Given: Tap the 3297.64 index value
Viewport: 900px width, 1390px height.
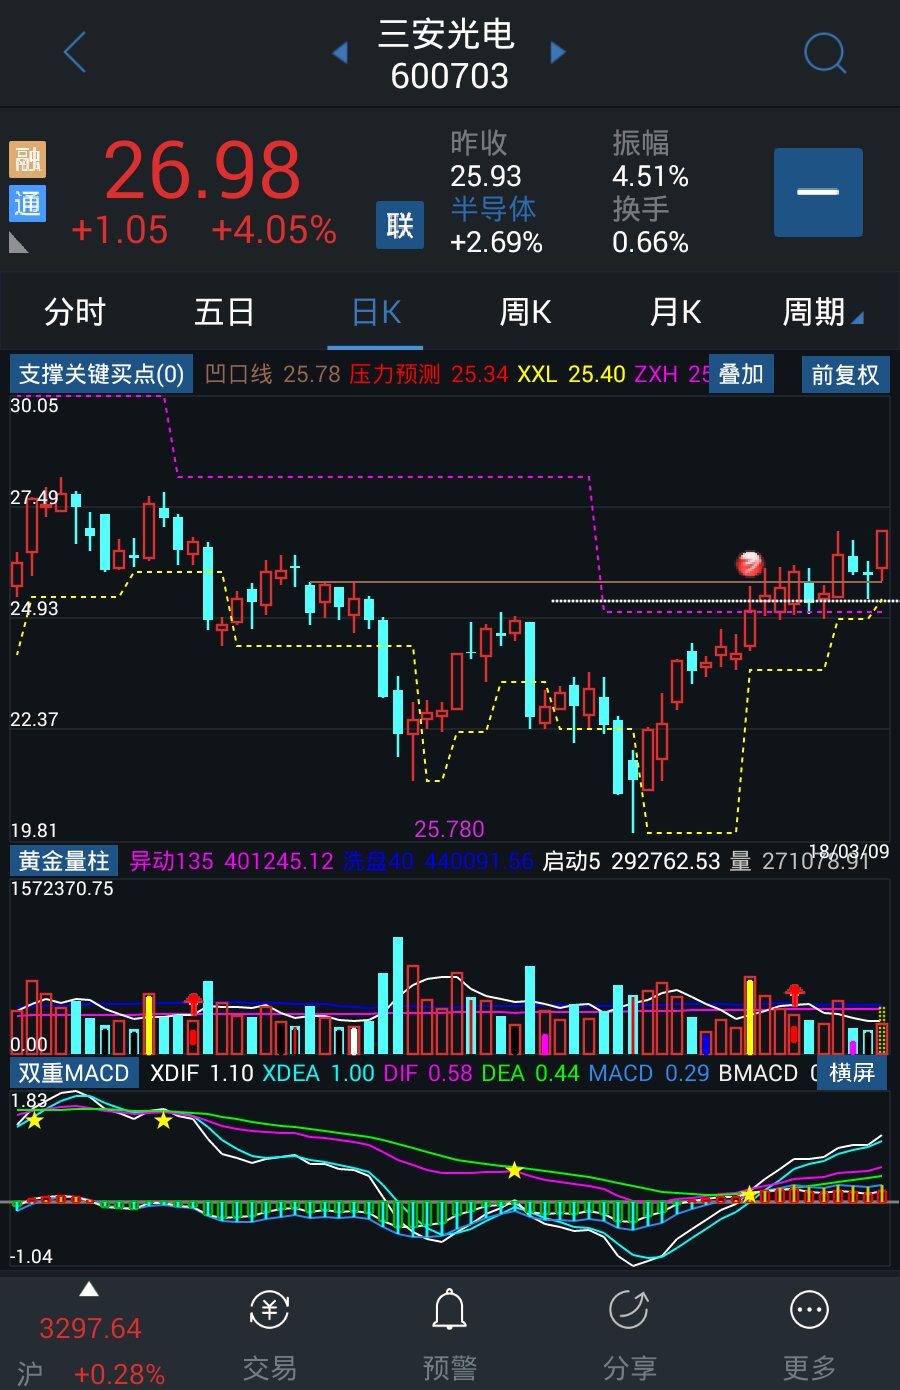Looking at the screenshot, I should [90, 1328].
